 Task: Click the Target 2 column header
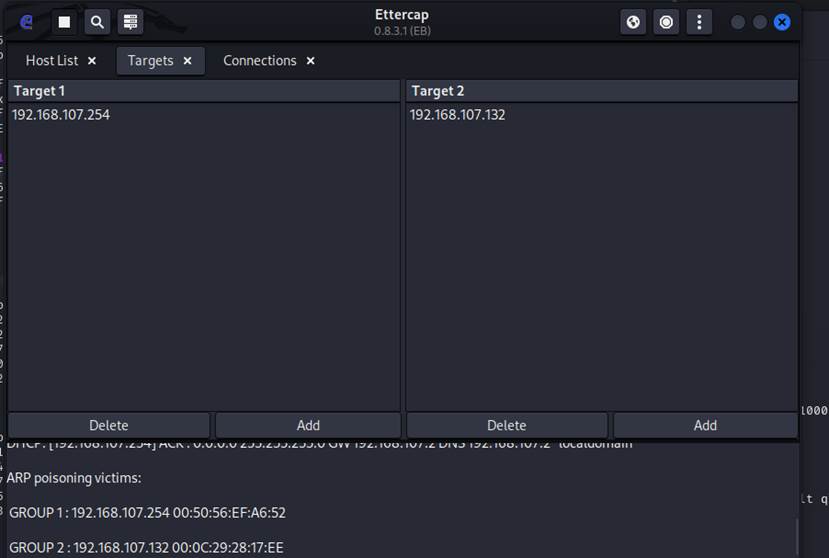coord(602,91)
